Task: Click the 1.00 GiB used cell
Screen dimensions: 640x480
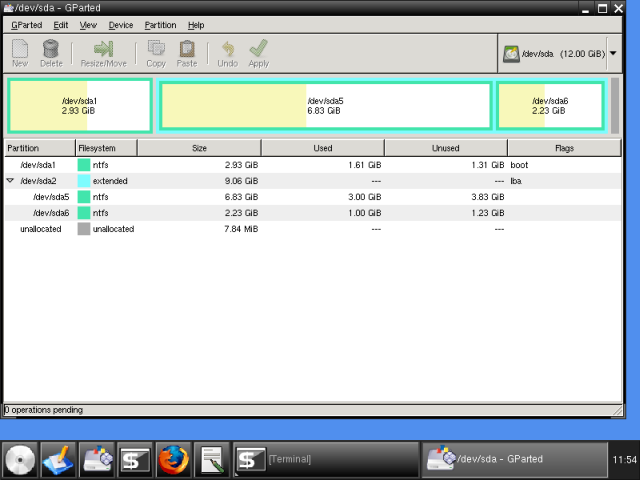Action: [364, 213]
